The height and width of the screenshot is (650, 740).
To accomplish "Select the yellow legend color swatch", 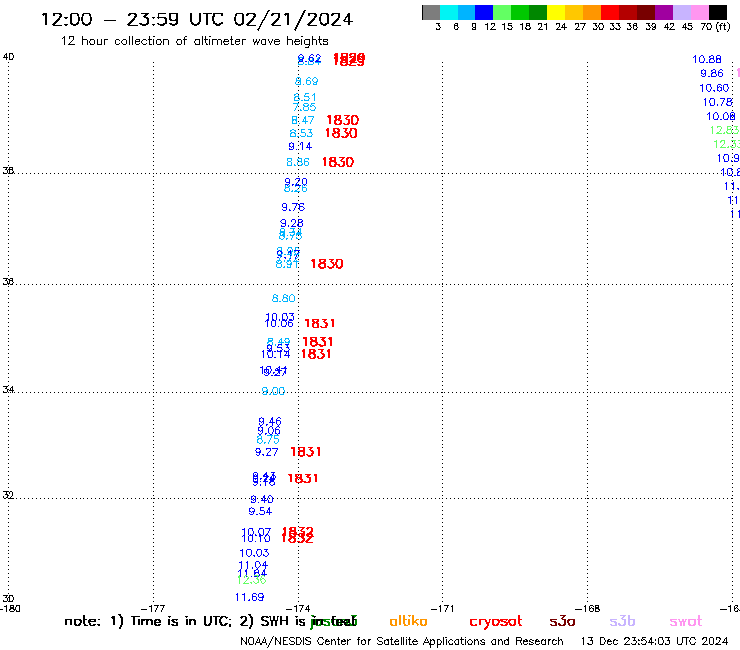I will point(556,12).
